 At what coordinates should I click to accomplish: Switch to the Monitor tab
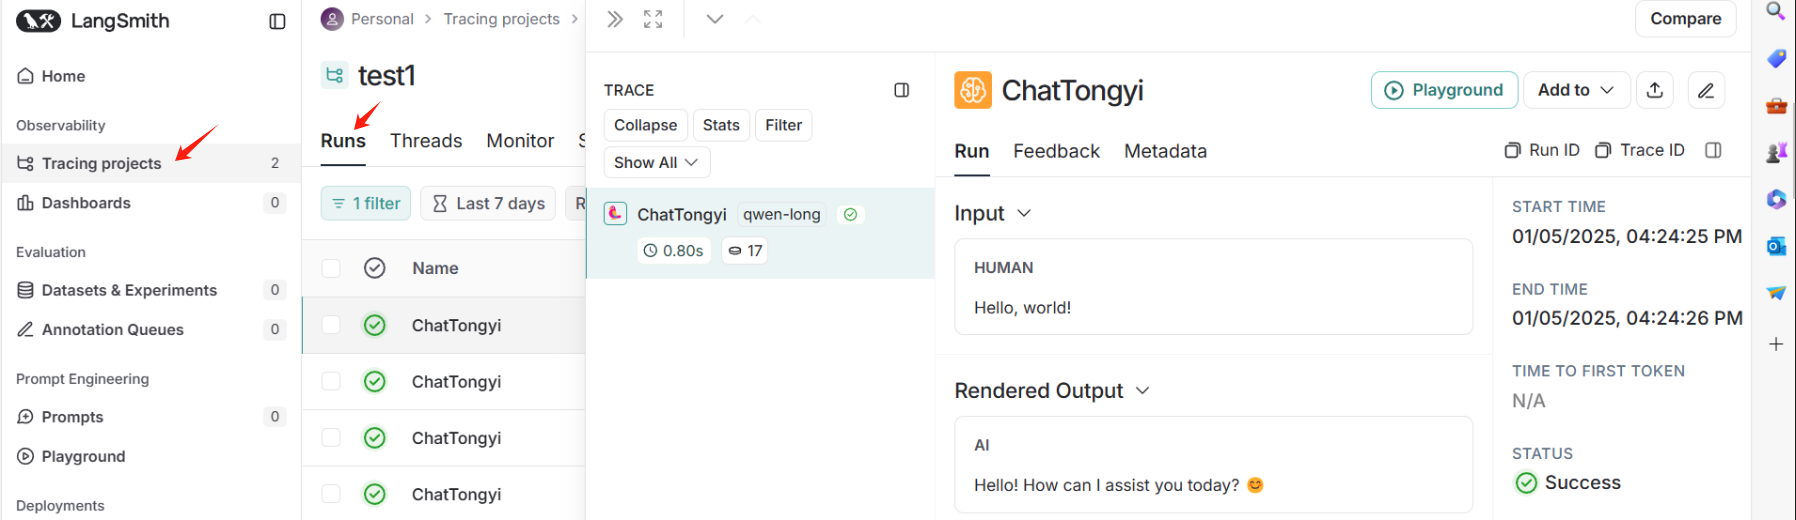tap(520, 141)
